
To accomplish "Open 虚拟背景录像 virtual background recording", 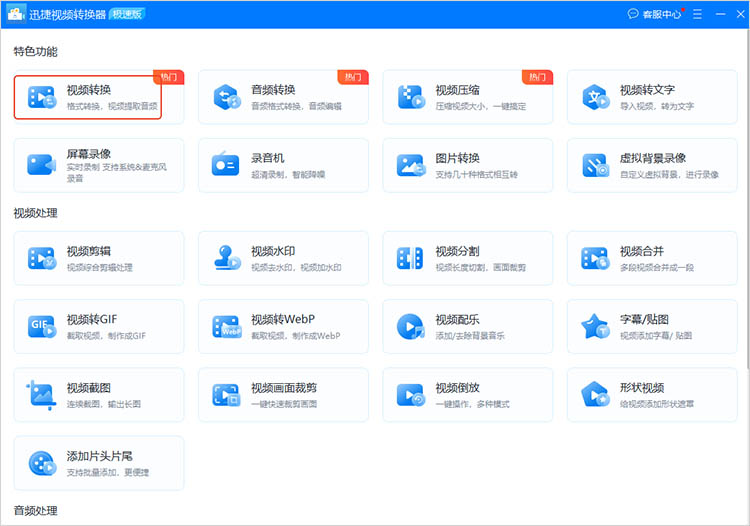I will [651, 165].
